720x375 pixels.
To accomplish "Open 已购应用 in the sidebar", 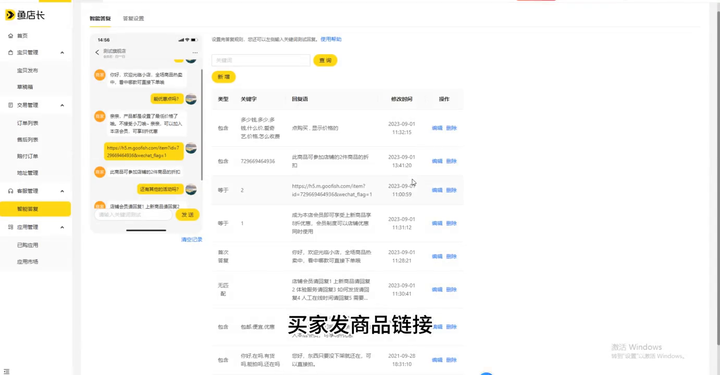I will point(28,245).
